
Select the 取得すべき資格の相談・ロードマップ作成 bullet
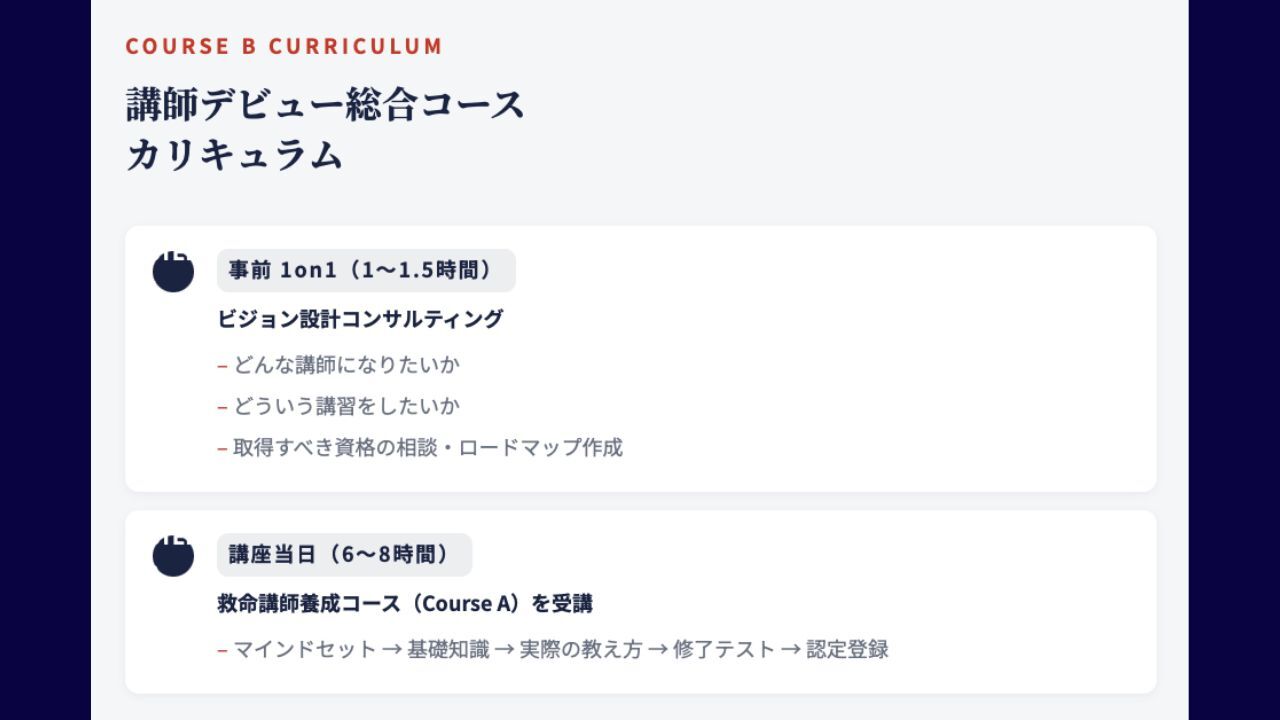click(x=427, y=447)
